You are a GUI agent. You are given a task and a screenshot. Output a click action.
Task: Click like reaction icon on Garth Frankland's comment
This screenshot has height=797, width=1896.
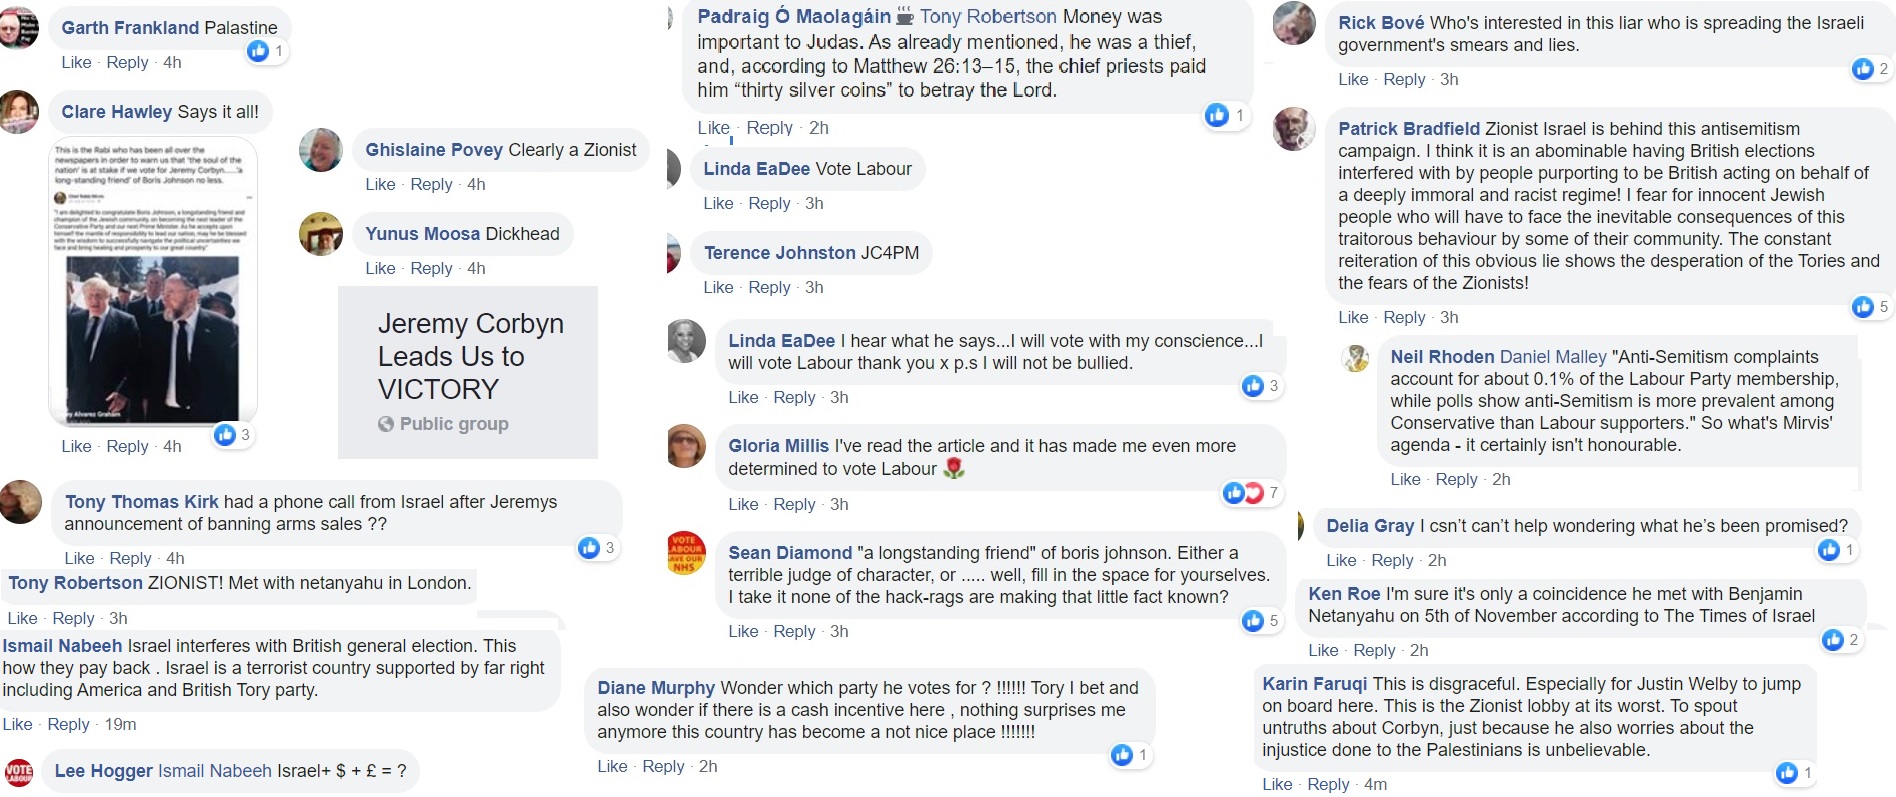tap(259, 50)
